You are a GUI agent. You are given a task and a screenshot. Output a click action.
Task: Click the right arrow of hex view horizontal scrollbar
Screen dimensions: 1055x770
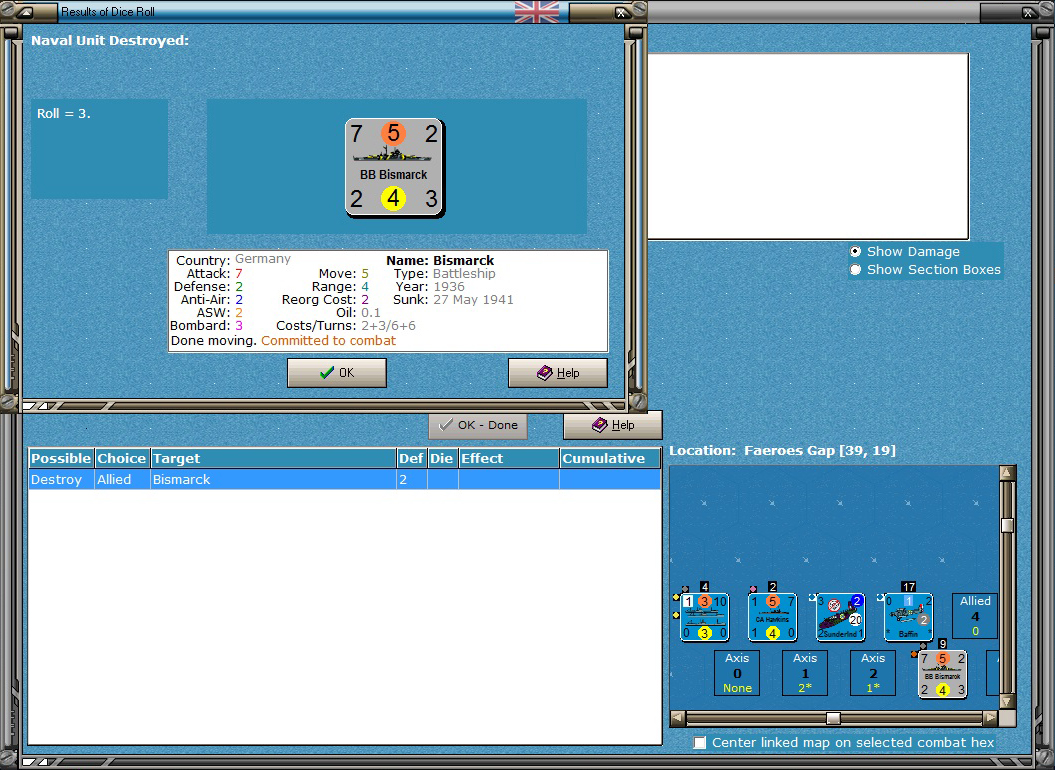pos(990,718)
